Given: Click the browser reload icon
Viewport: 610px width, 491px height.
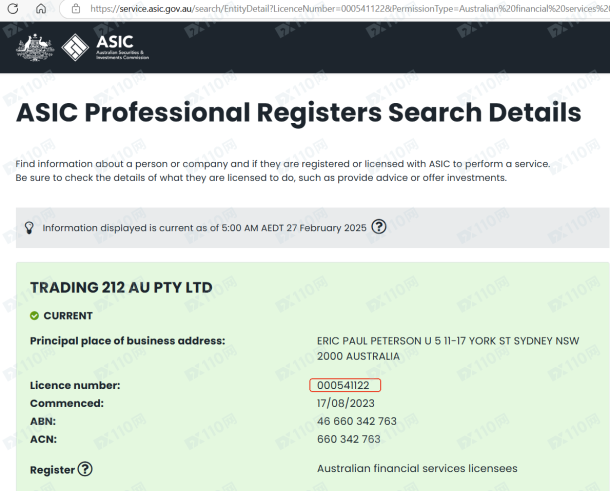Looking at the screenshot, I should click(x=13, y=8).
